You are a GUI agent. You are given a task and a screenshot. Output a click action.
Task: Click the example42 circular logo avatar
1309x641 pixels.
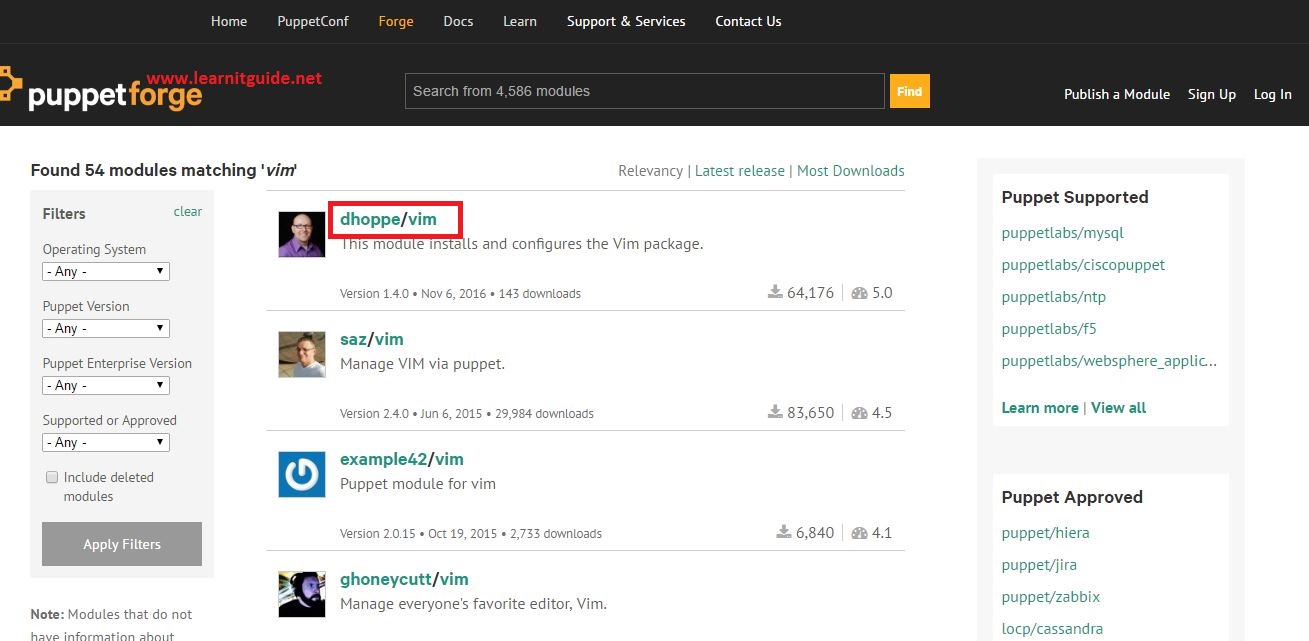coord(301,474)
